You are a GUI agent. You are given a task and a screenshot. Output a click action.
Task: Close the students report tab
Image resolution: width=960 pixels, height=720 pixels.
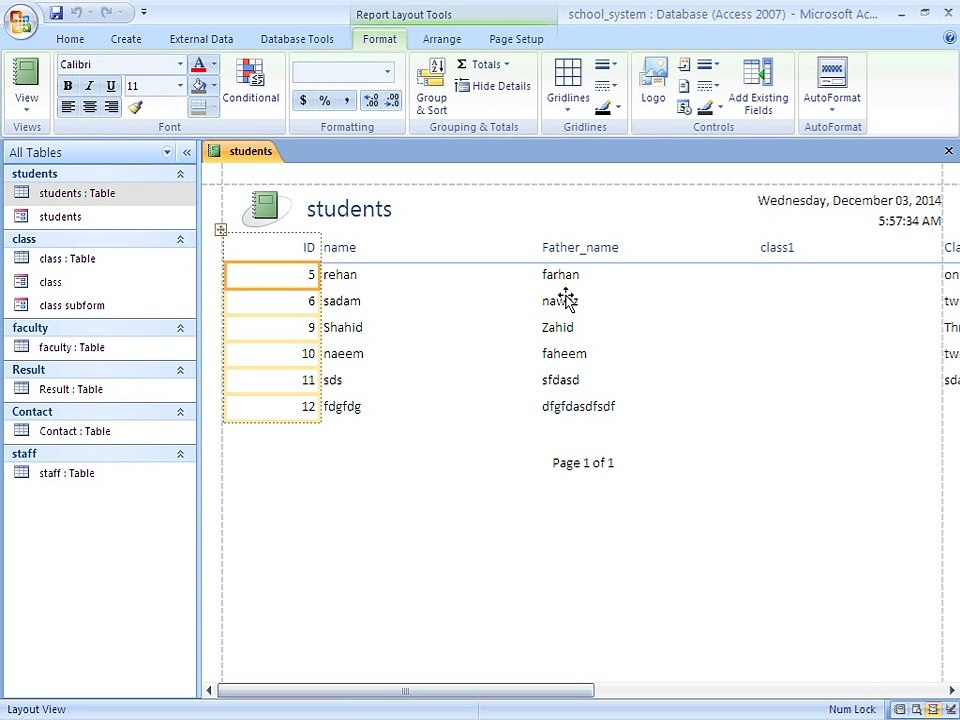point(949,151)
